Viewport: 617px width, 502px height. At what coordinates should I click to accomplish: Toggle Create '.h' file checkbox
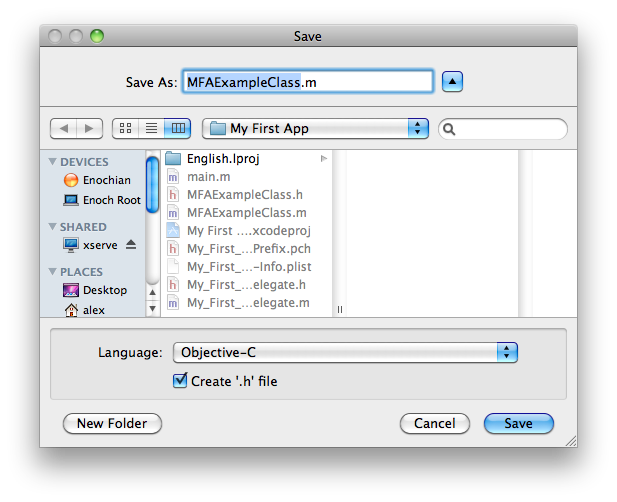coord(180,381)
